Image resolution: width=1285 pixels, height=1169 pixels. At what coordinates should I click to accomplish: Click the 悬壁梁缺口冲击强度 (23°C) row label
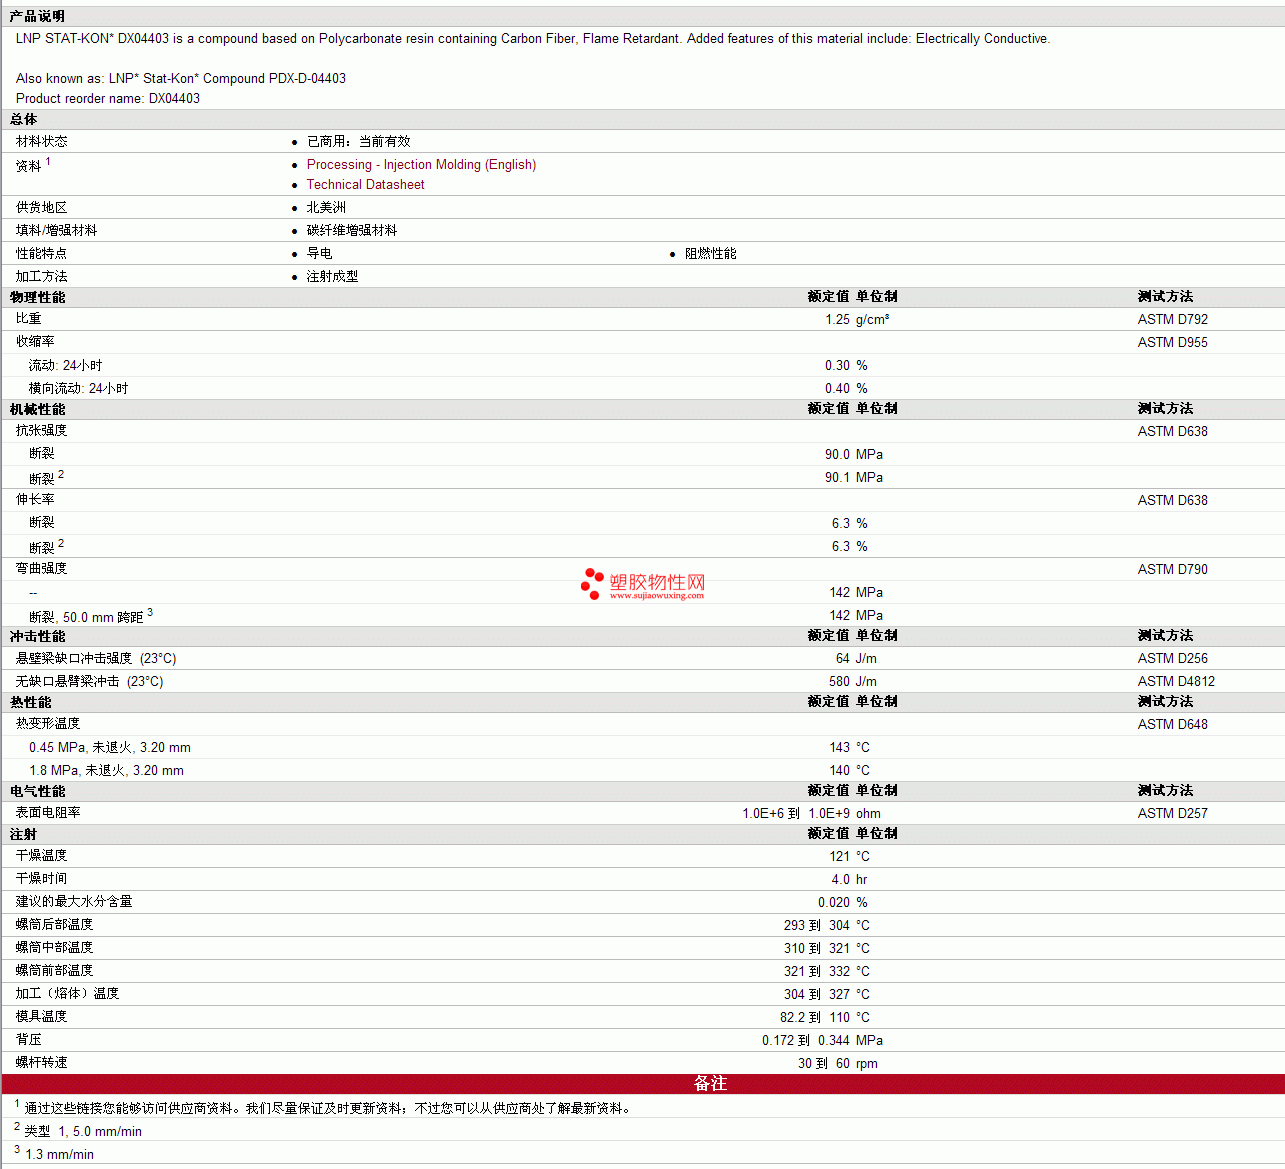coord(96,659)
